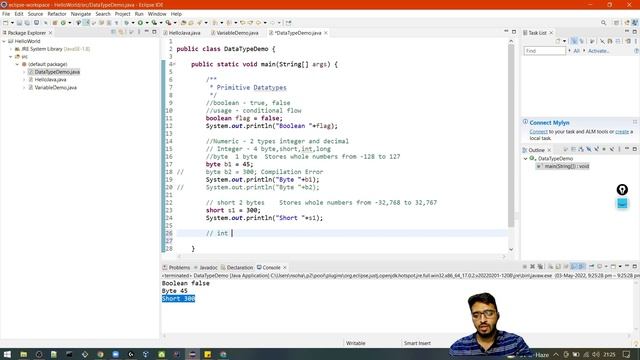
Task: Click the create link under Connect Mylyn
Action: tap(622, 131)
